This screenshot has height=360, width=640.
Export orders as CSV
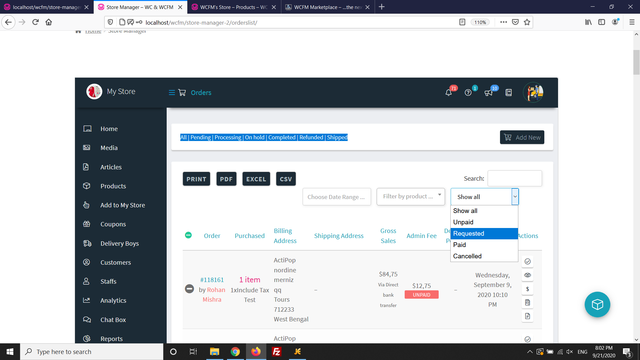(286, 179)
